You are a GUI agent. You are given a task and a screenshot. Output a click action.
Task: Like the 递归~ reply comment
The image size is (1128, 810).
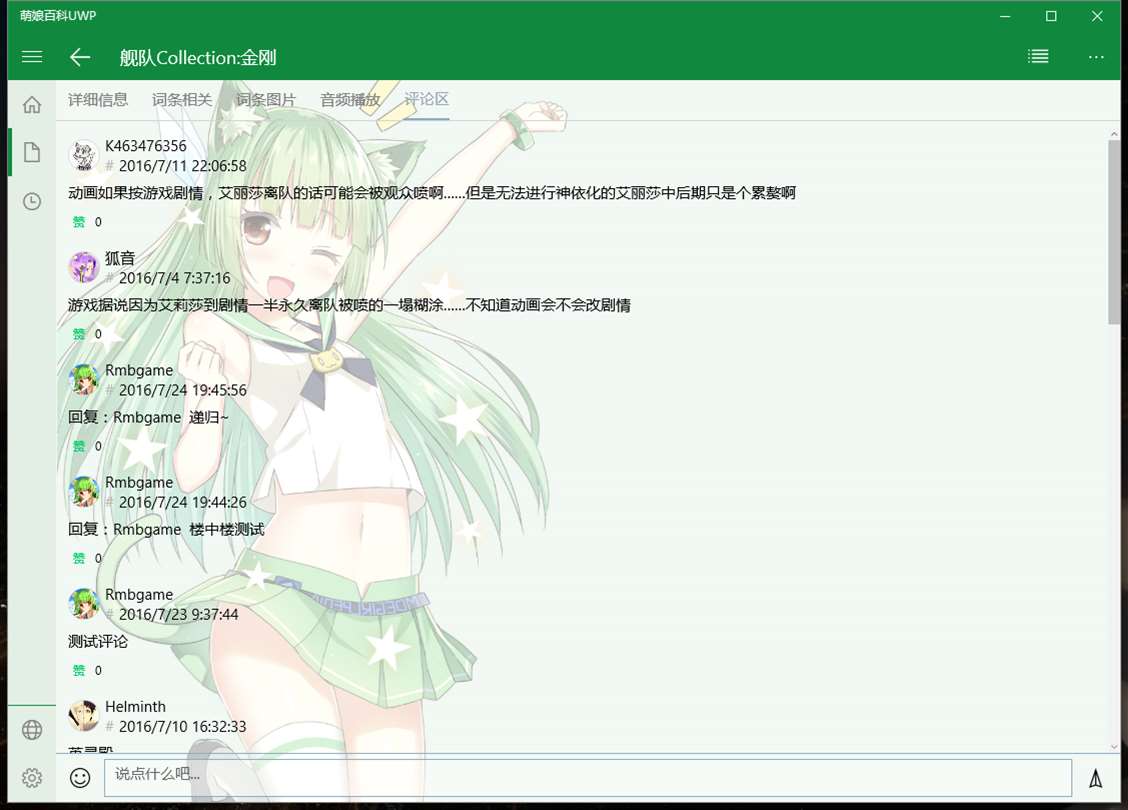(78, 446)
